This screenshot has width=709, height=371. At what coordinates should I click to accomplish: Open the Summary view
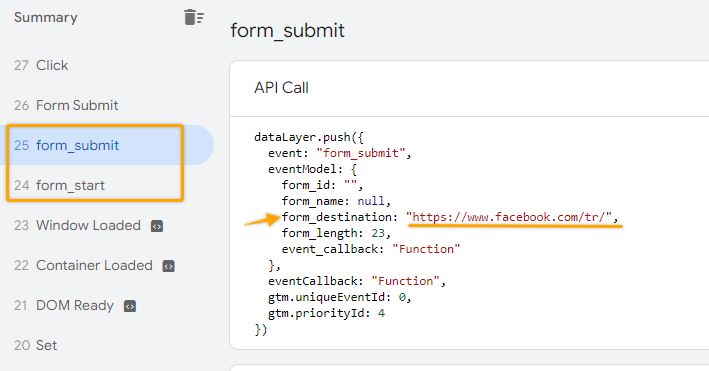click(46, 17)
